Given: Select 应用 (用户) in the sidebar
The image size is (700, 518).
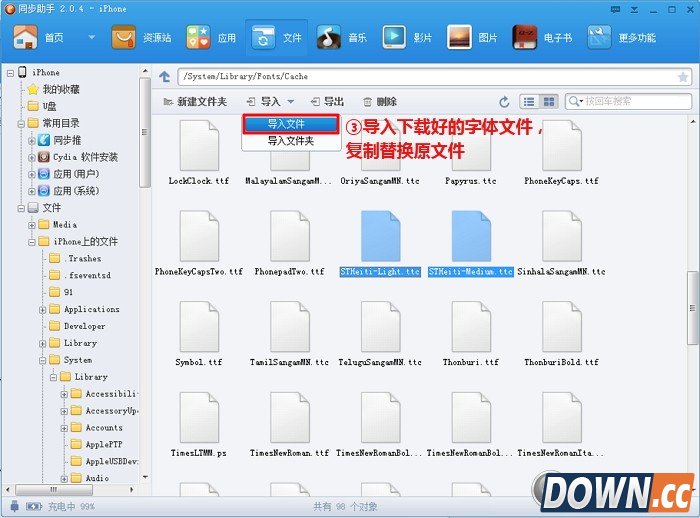Looking at the screenshot, I should pyautogui.click(x=76, y=174).
